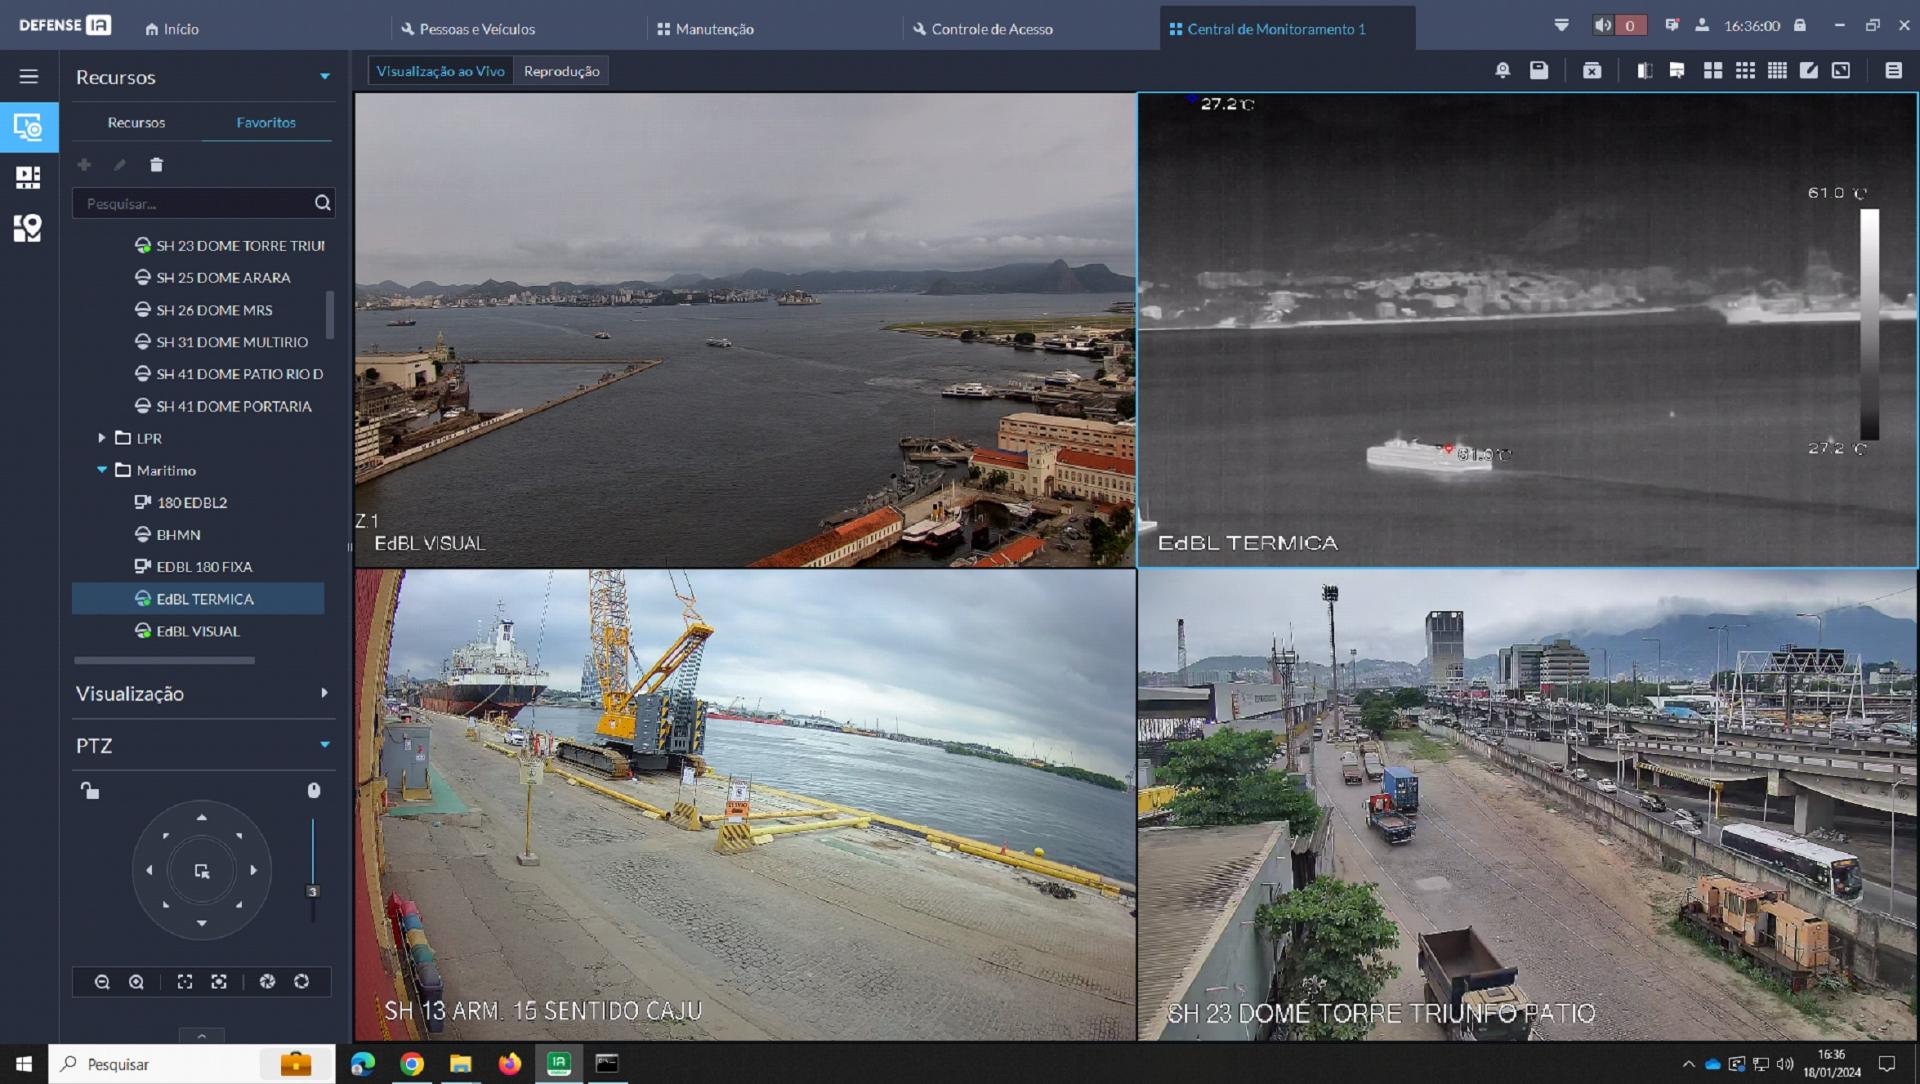The image size is (1920, 1084).
Task: Expand the bottom PTZ panel chevron
Action: point(202,1036)
